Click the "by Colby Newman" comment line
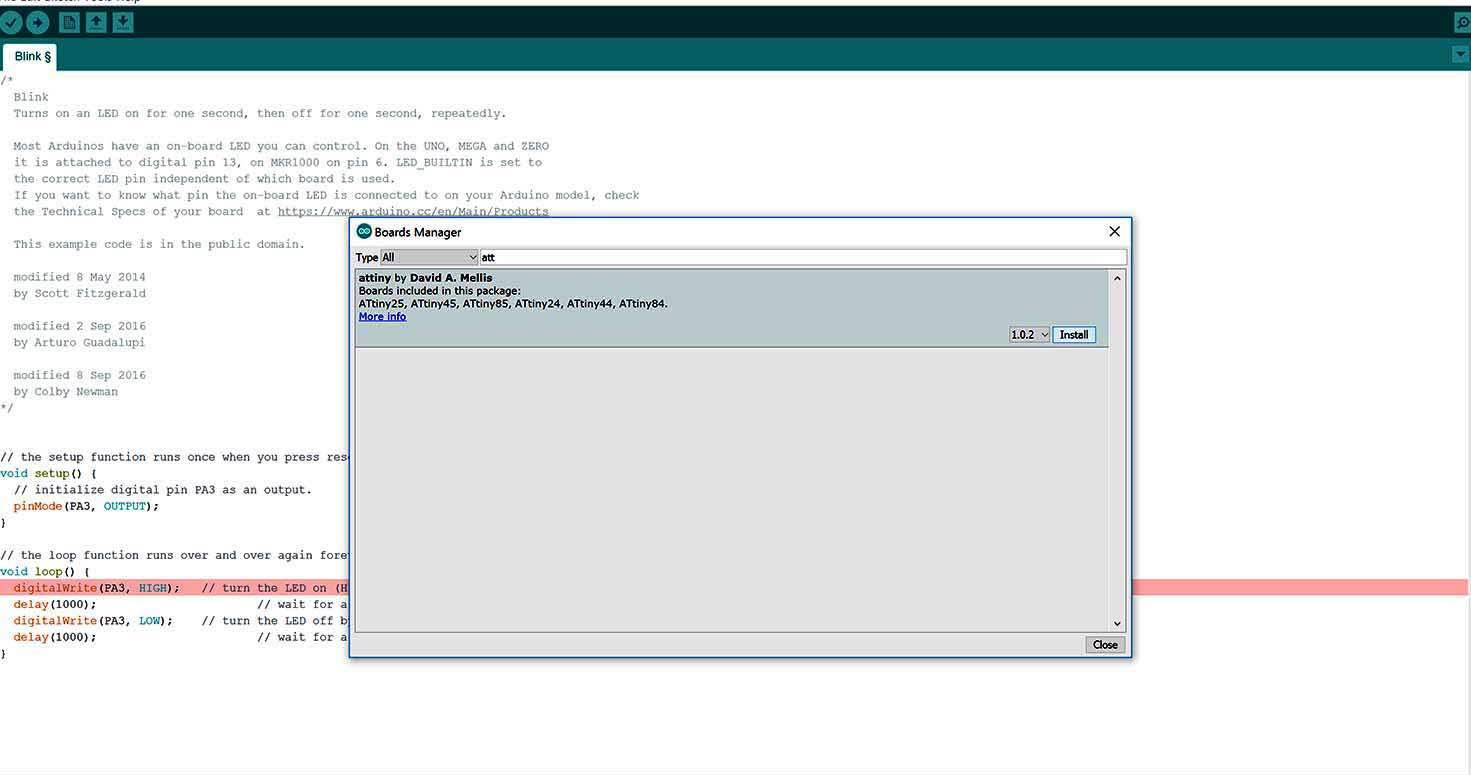The height and width of the screenshot is (775, 1471). (x=66, y=392)
